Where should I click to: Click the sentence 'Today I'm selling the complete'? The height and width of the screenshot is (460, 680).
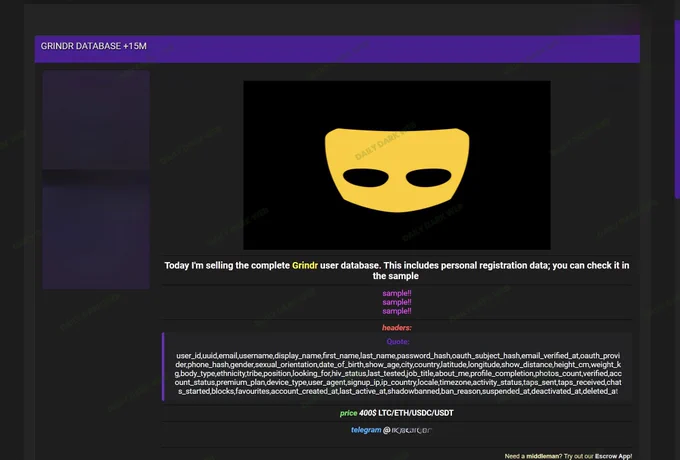(x=227, y=265)
